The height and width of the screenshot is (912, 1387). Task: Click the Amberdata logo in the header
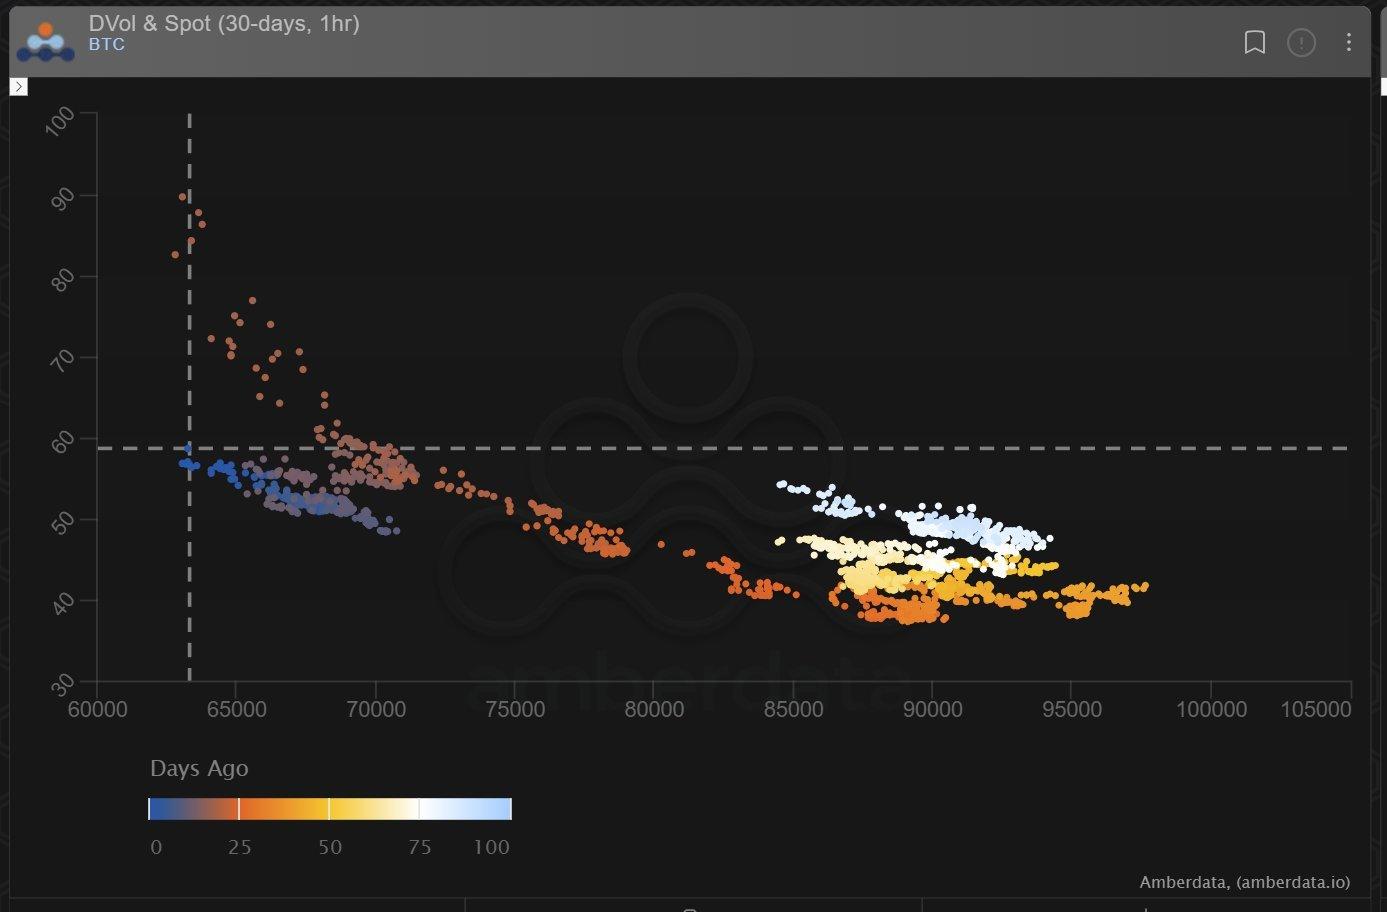[x=45, y=40]
